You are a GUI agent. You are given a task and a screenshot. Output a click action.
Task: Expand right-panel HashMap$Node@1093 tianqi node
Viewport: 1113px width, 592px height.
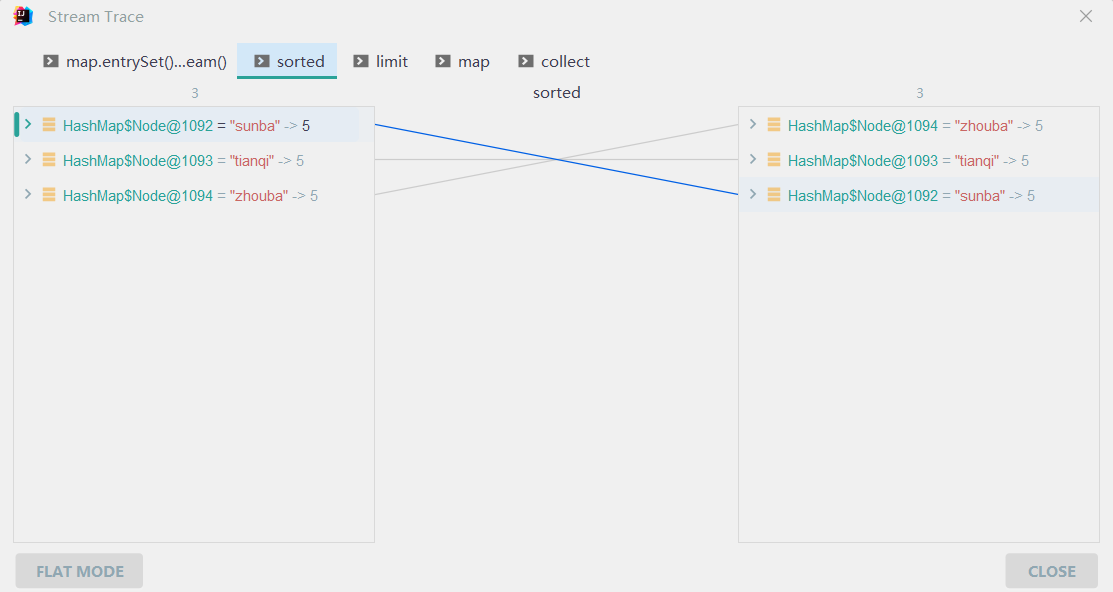[753, 159]
